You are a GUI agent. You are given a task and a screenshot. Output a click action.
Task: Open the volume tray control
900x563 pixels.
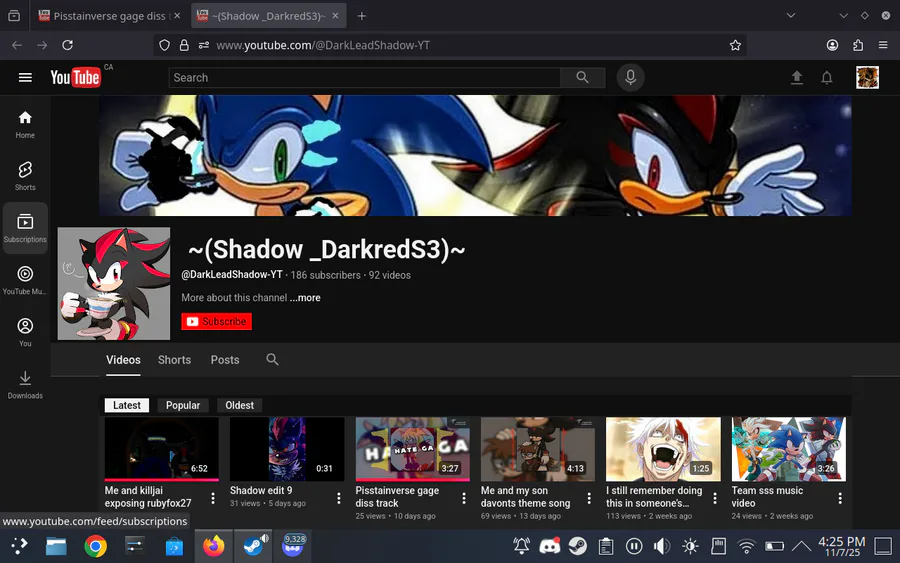coord(662,546)
